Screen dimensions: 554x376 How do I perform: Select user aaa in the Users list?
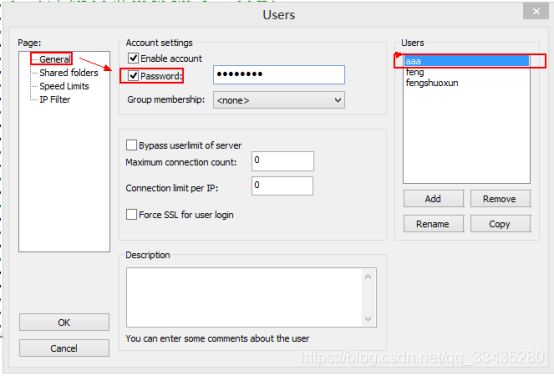point(466,61)
